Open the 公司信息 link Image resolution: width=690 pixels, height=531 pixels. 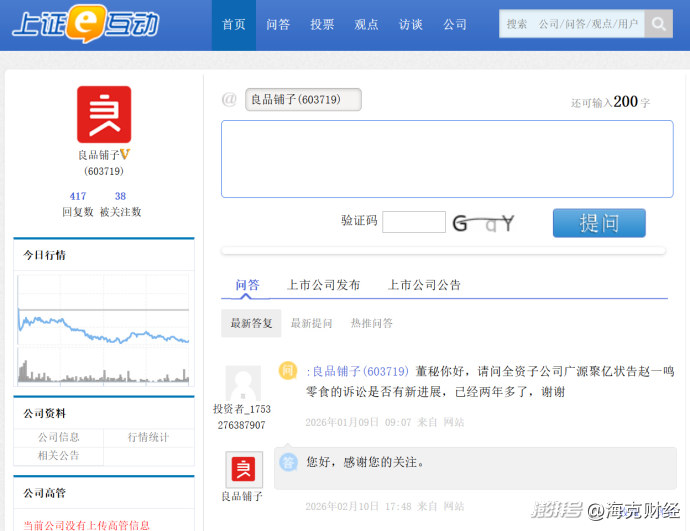coord(59,437)
